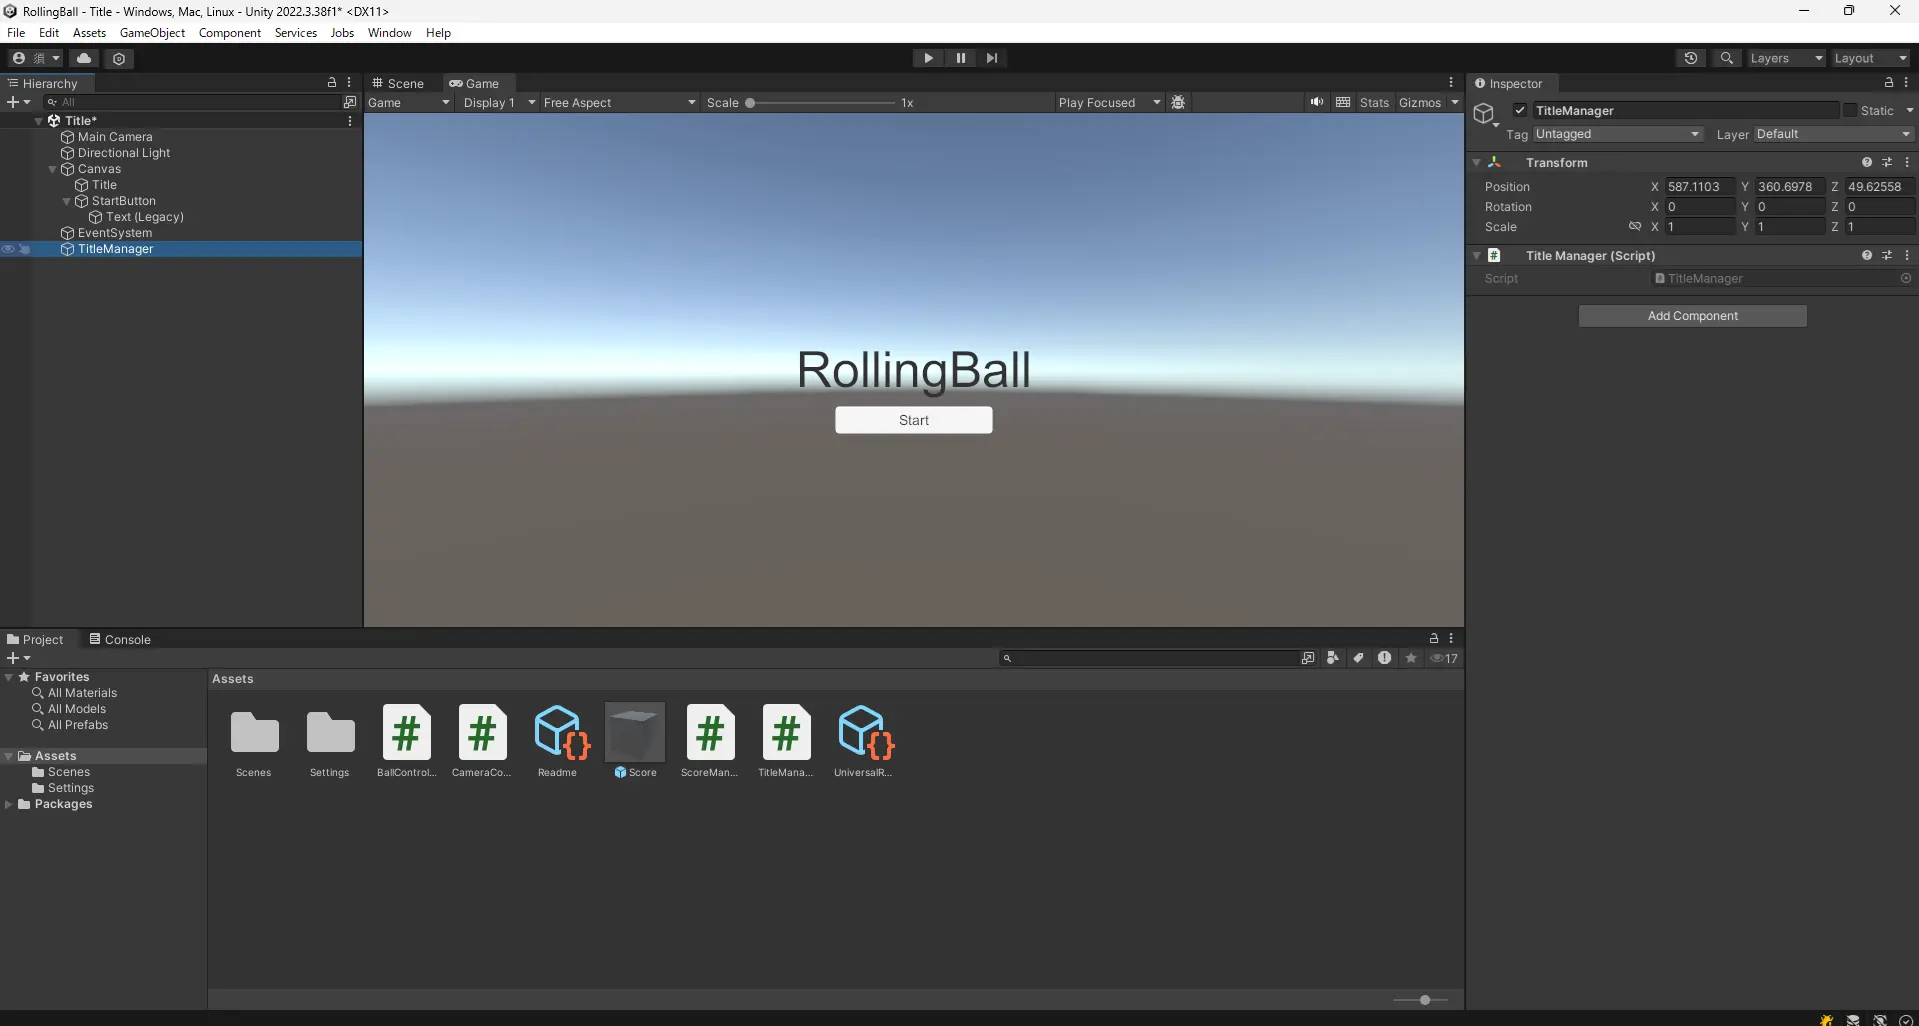Click the Stats button in Game view
The width and height of the screenshot is (1919, 1026).
[x=1373, y=103]
